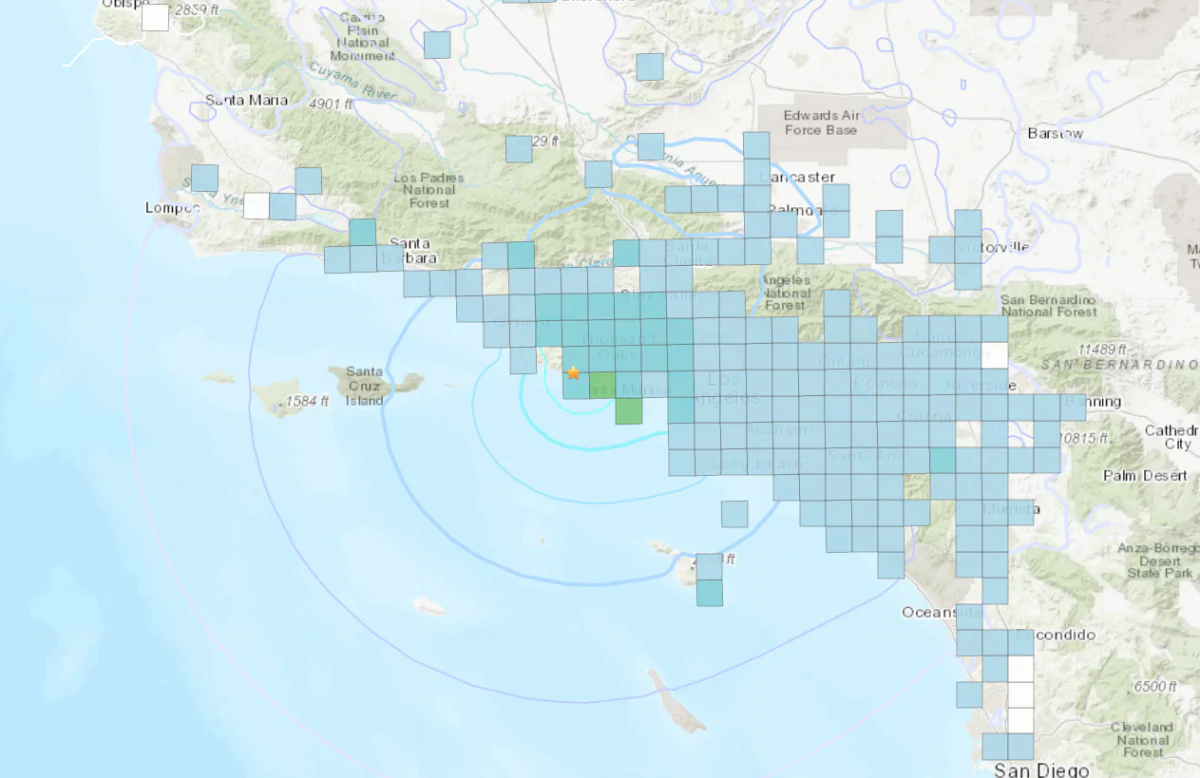The image size is (1200, 778).
Task: Click the San Bernardino National Forest label
Action: click(x=1048, y=306)
